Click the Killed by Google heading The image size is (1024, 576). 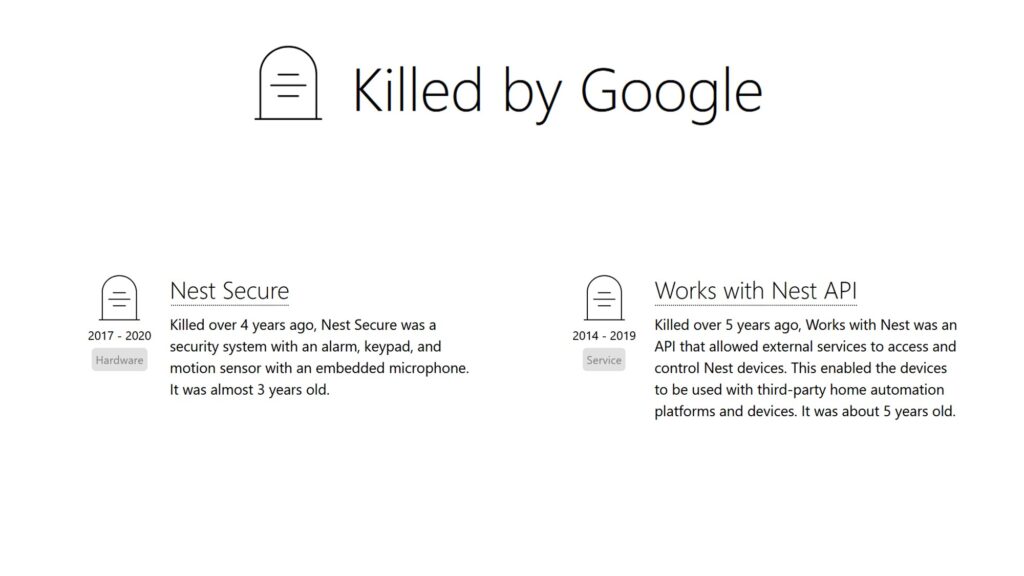pos(558,91)
